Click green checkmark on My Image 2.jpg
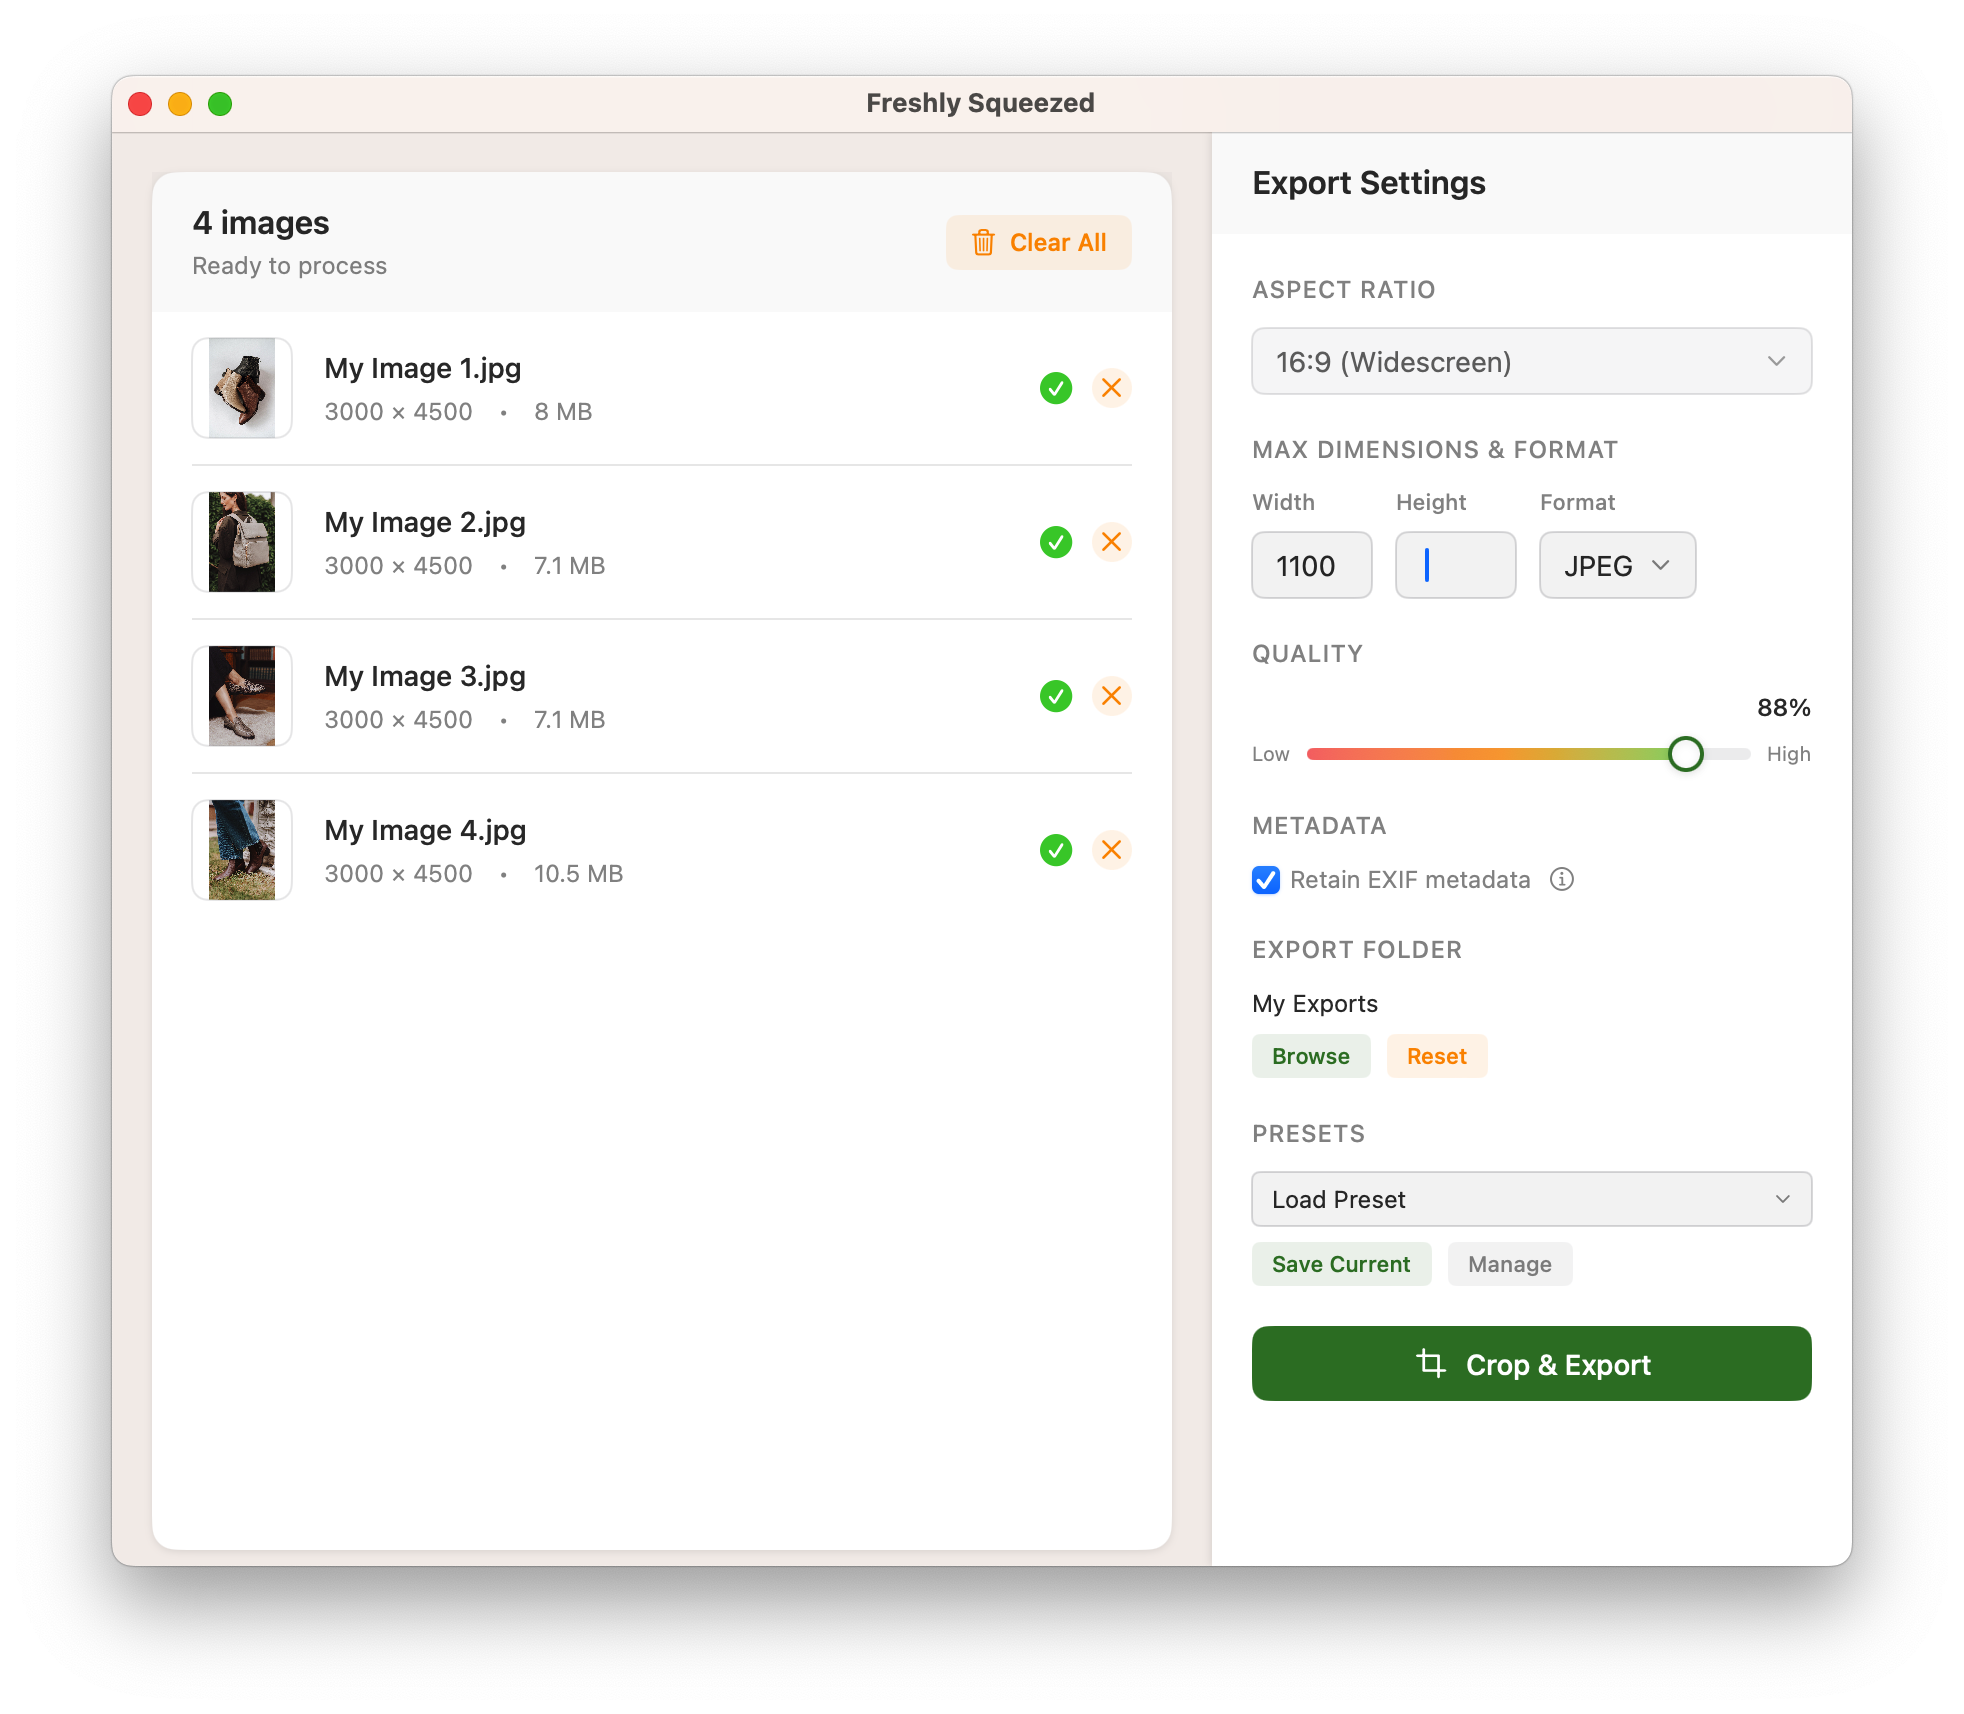Viewport: 1964px width, 1714px height. click(x=1056, y=542)
